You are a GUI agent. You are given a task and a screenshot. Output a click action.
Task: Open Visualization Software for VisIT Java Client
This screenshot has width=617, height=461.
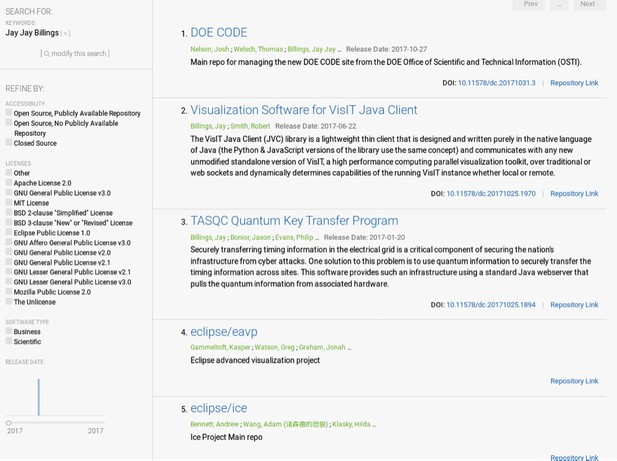(304, 110)
